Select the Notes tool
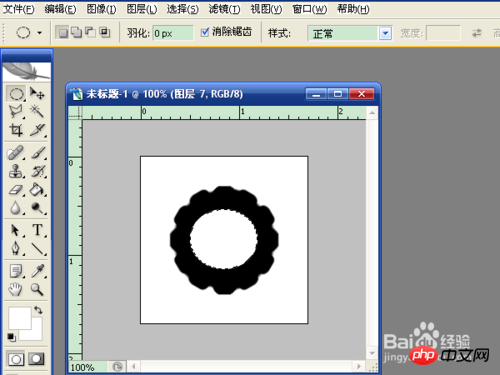This screenshot has width=500, height=375. click(16, 271)
